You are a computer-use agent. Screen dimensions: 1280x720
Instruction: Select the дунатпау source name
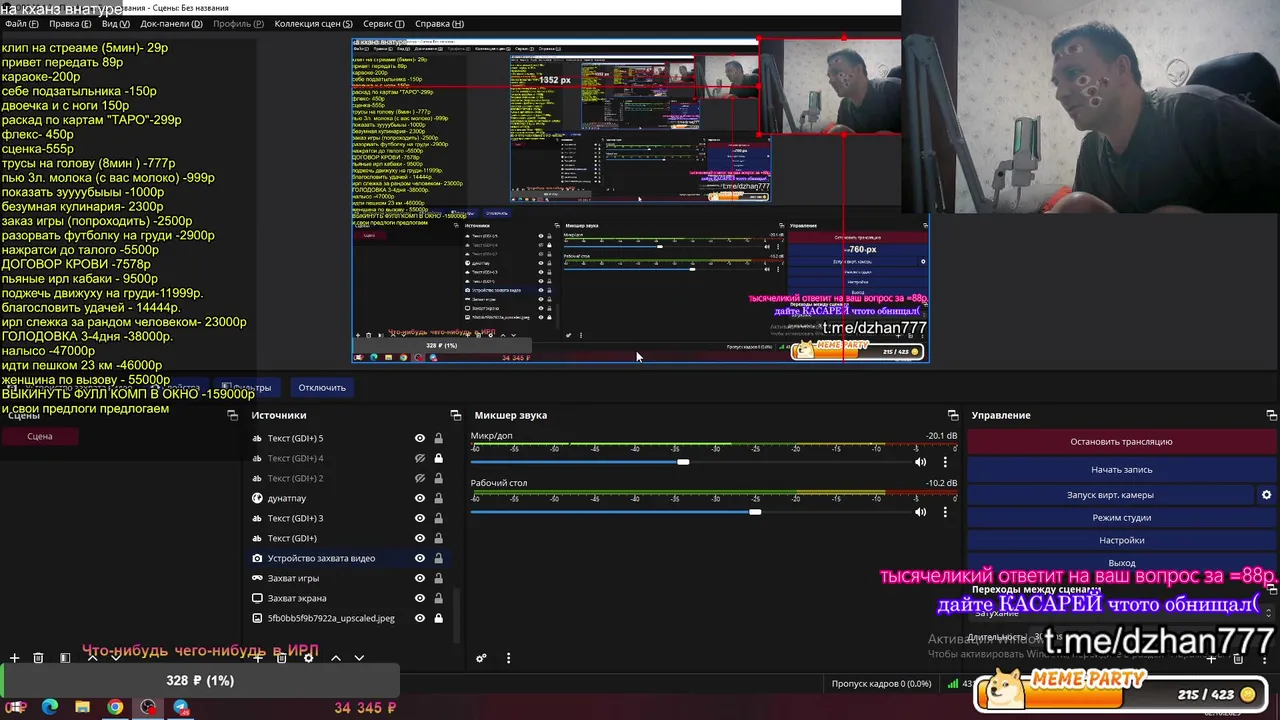click(x=287, y=498)
